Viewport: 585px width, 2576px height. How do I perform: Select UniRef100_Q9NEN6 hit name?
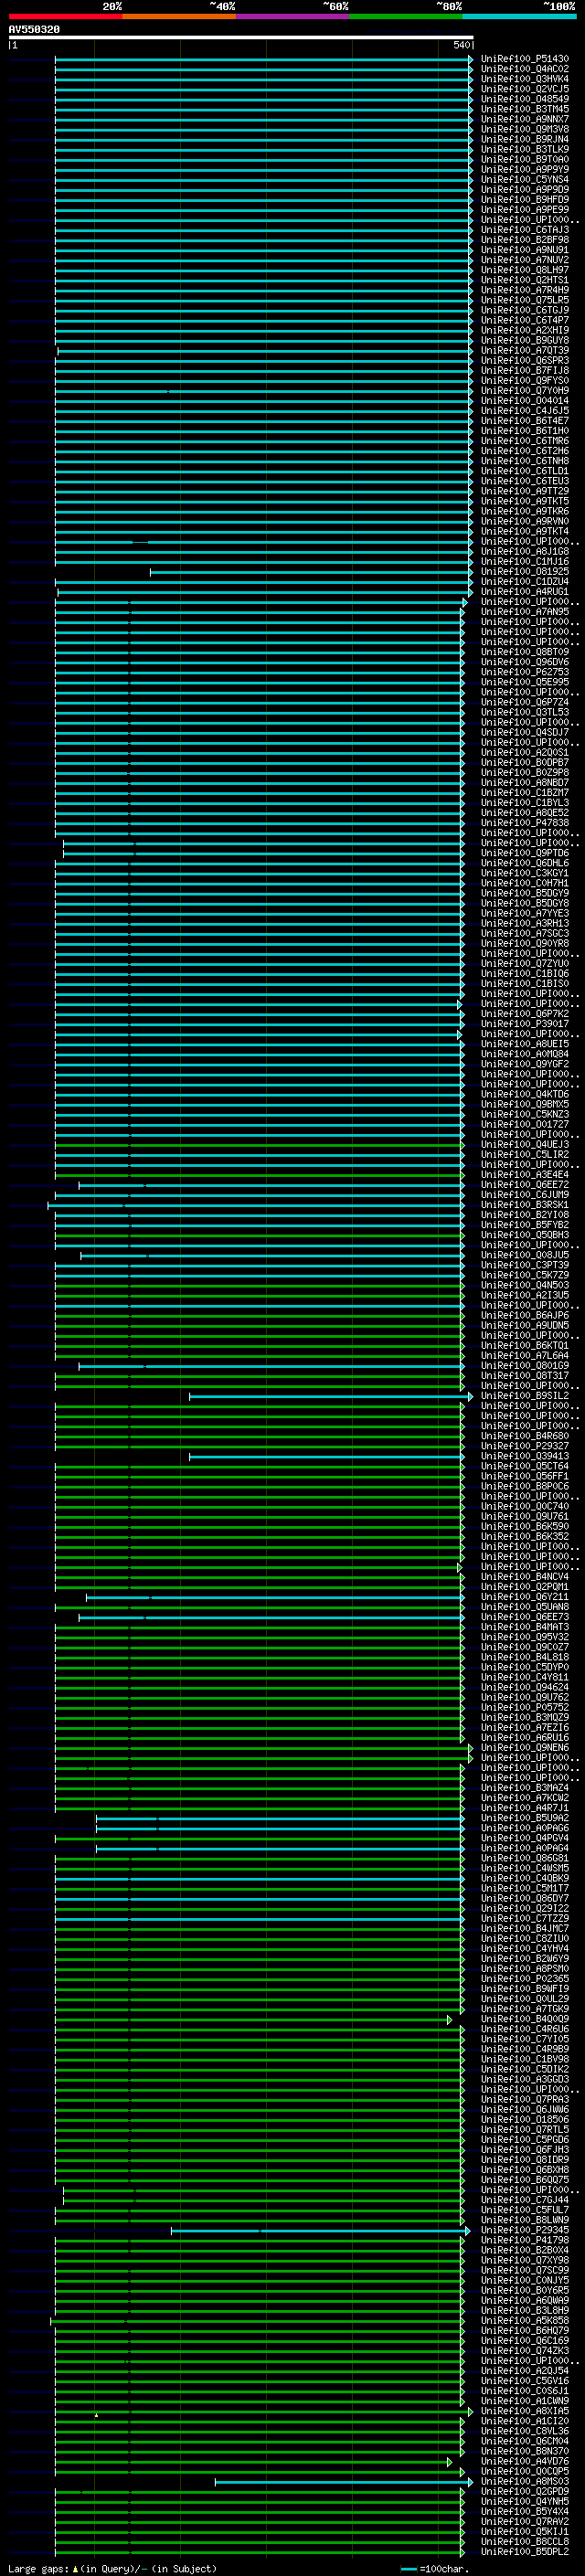[525, 1748]
